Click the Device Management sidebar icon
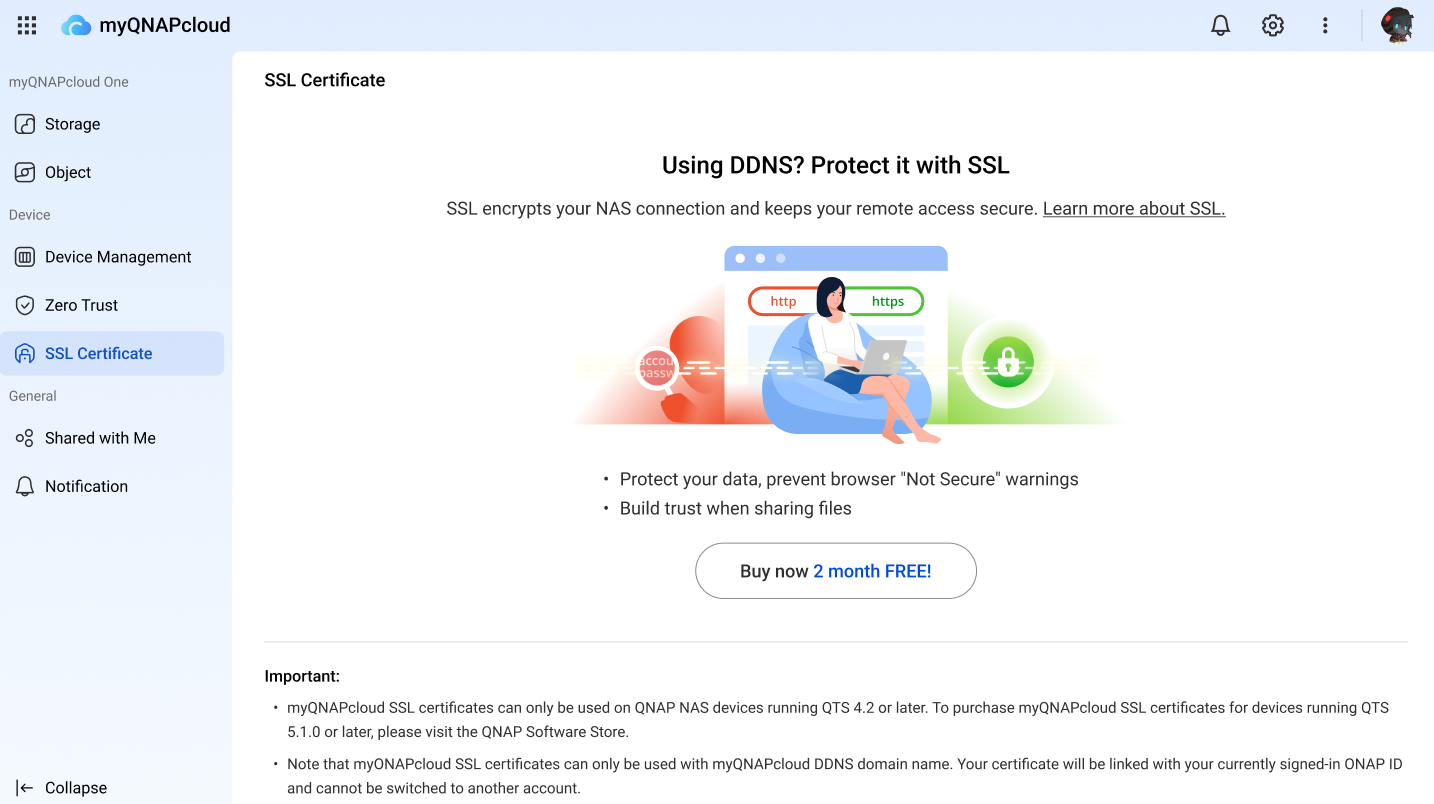 point(25,257)
